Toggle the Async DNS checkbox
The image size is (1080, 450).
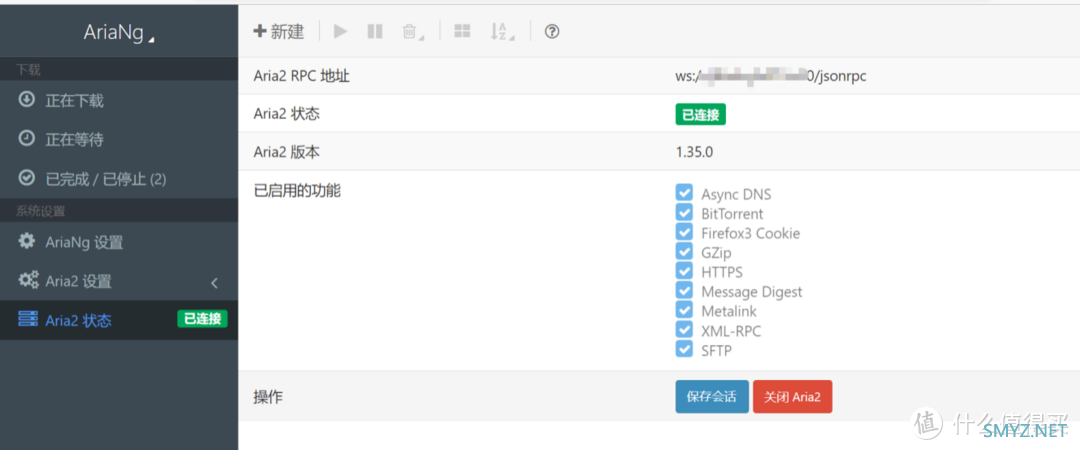click(684, 193)
